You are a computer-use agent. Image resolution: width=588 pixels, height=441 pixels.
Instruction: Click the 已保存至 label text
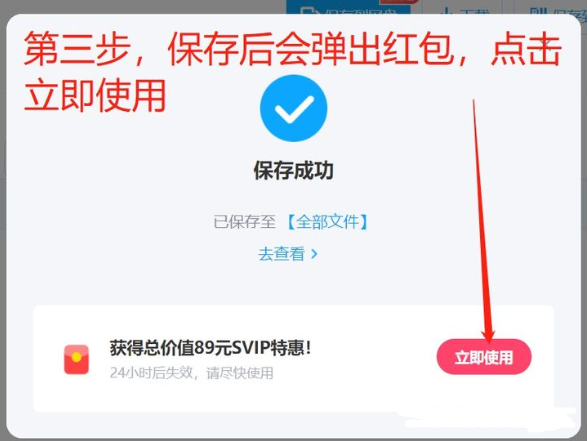(244, 222)
